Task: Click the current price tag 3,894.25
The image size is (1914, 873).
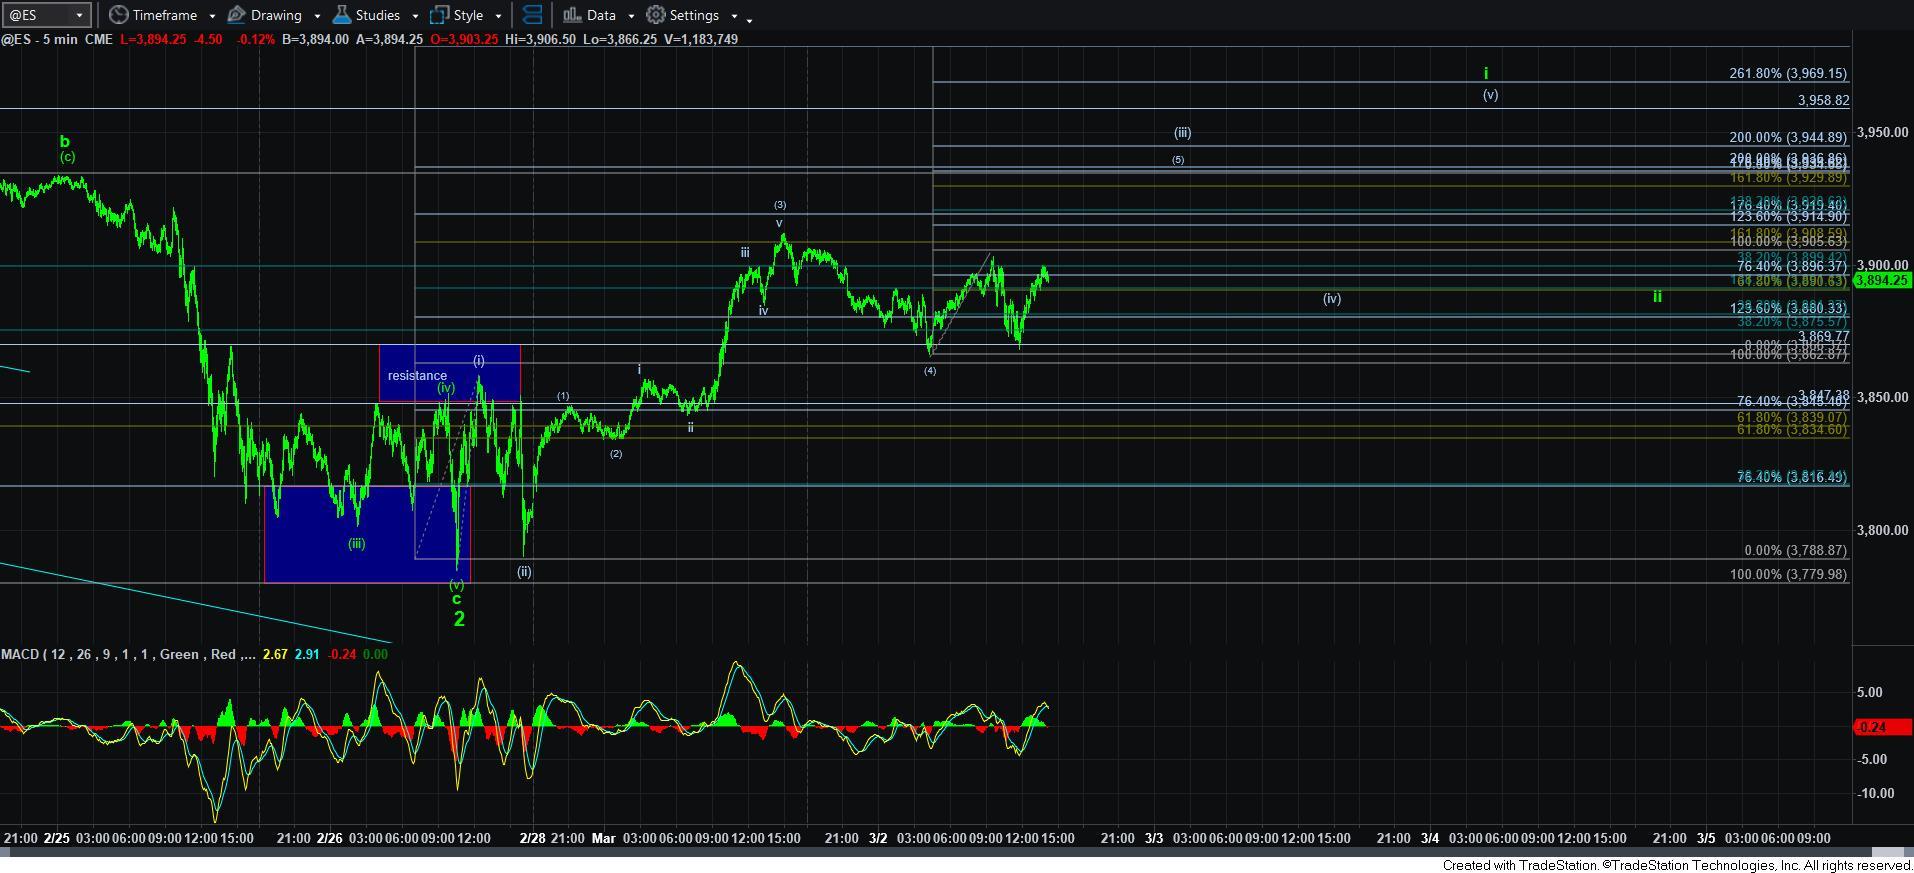Action: (x=1883, y=281)
